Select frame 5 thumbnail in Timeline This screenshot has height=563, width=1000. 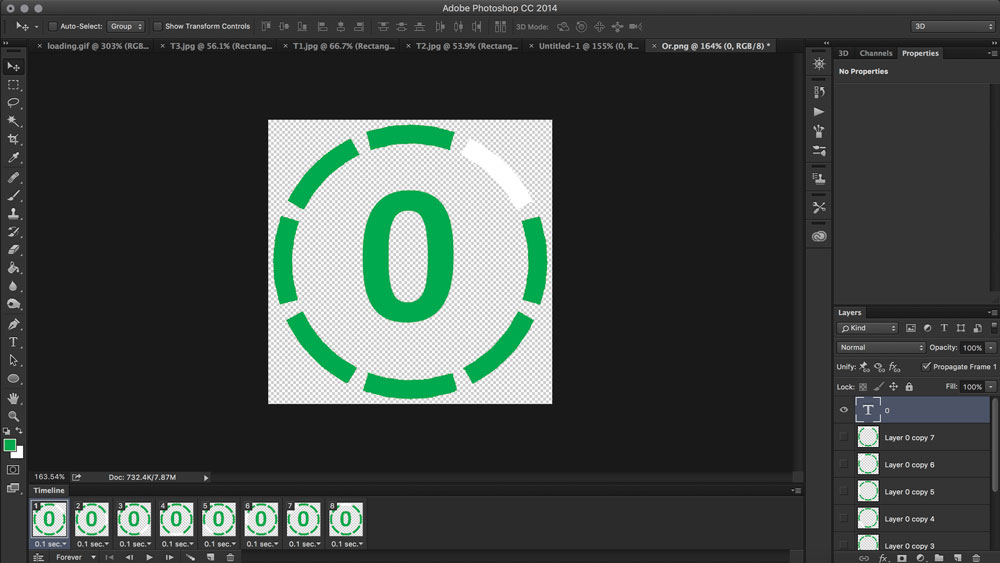coord(219,520)
